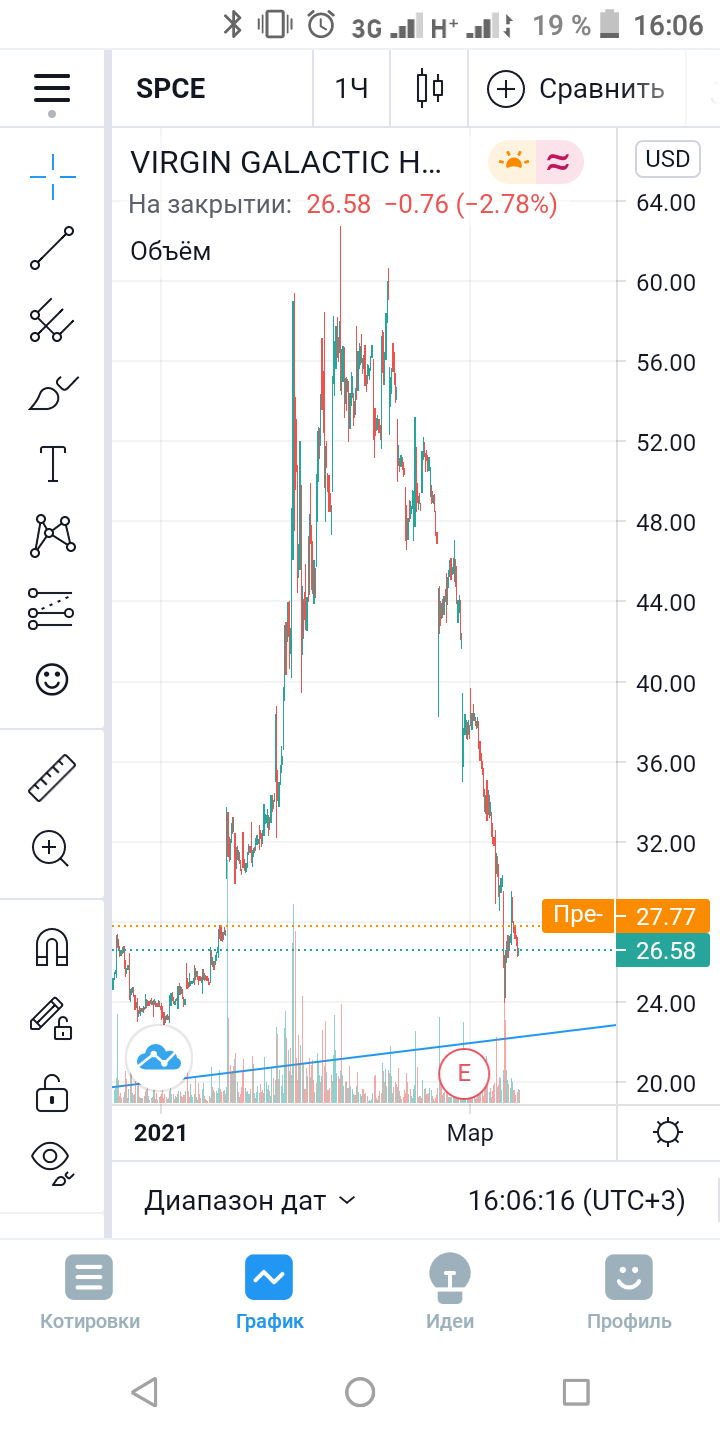Switch to the График tab
Image resolution: width=720 pixels, height=1440 pixels.
269,1292
